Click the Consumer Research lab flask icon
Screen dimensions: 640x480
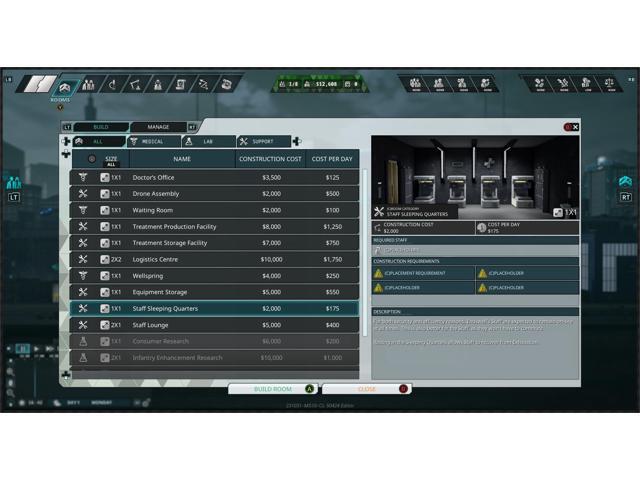pyautogui.click(x=83, y=341)
